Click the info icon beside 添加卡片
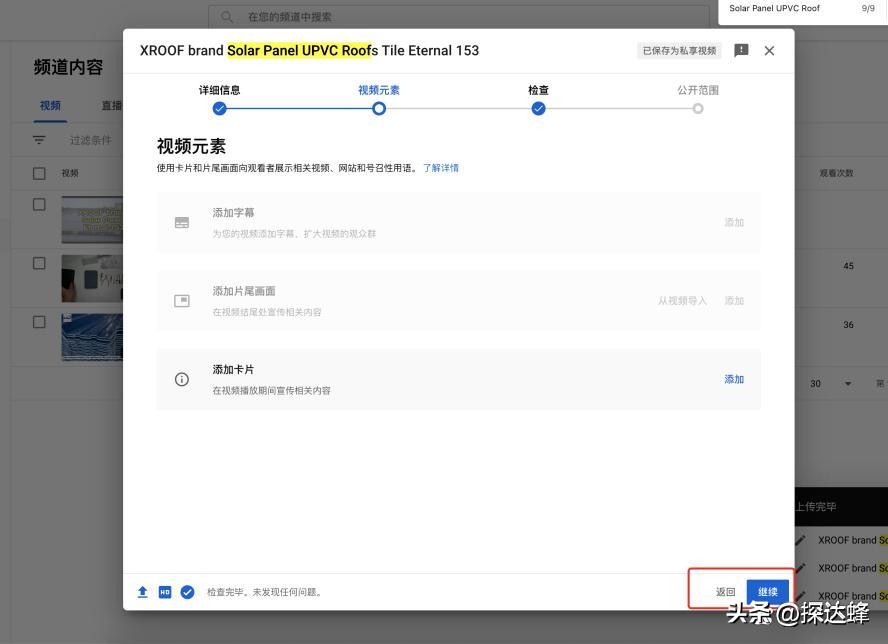 [181, 378]
